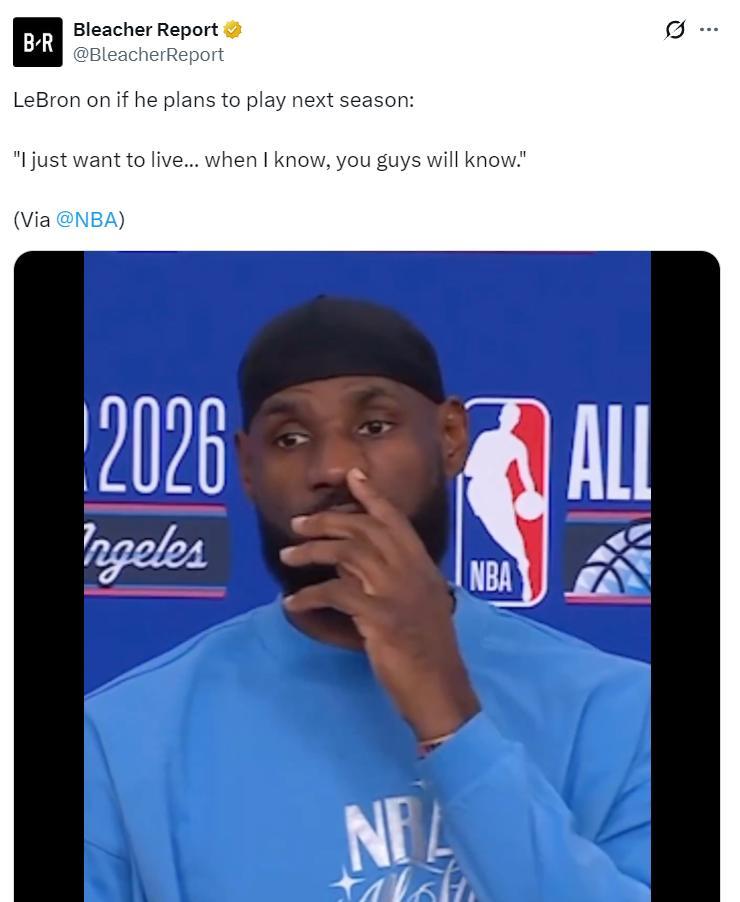Click the NBA logo in the video
This screenshot has width=740, height=902.
tap(504, 502)
